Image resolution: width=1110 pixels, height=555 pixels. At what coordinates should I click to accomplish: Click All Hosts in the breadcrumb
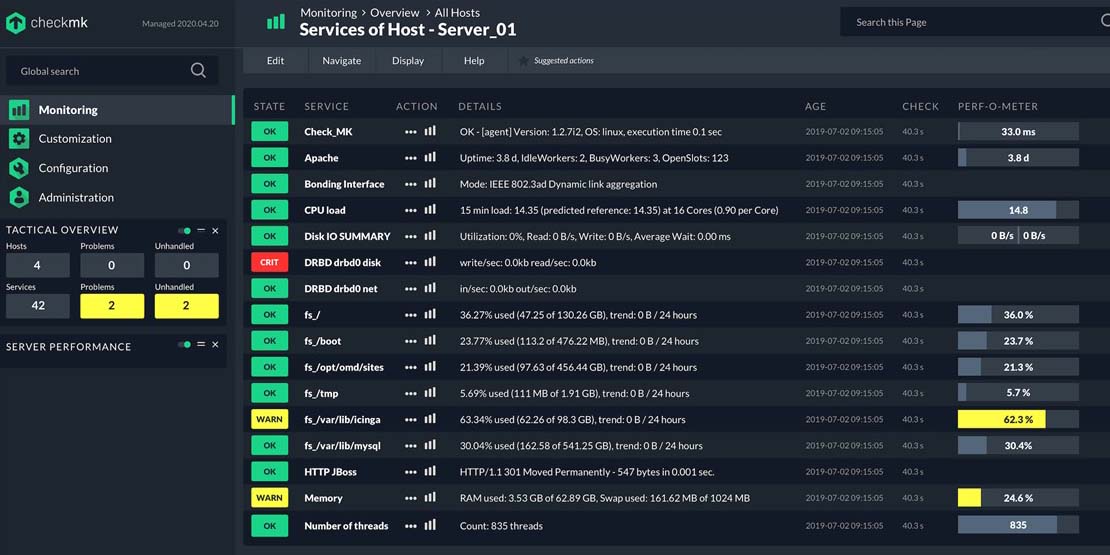tap(457, 13)
